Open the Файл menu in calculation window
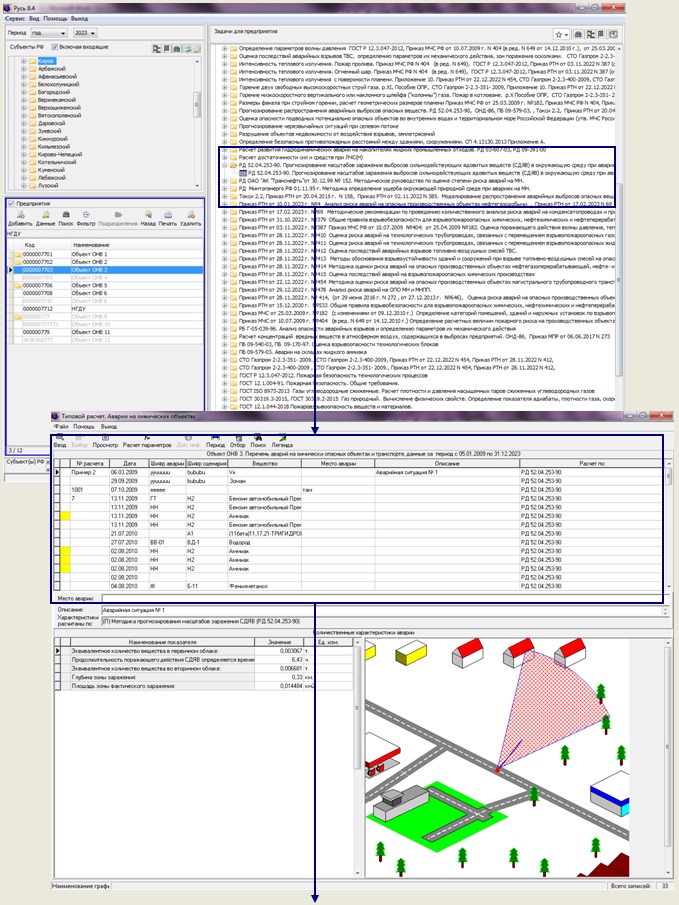This screenshot has width=679, height=905. tap(62, 427)
